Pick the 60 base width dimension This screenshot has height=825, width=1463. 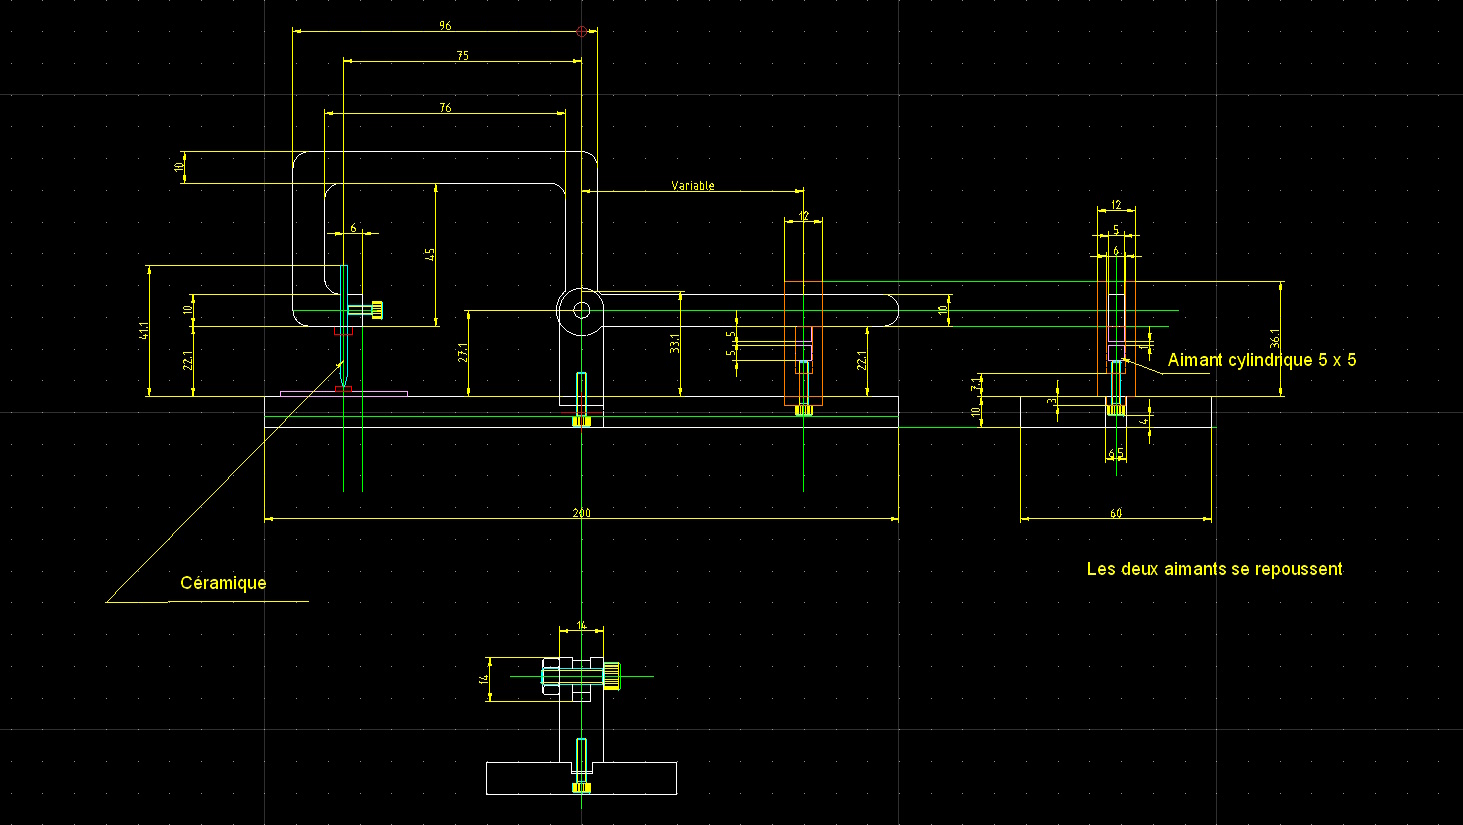[x=1116, y=513]
